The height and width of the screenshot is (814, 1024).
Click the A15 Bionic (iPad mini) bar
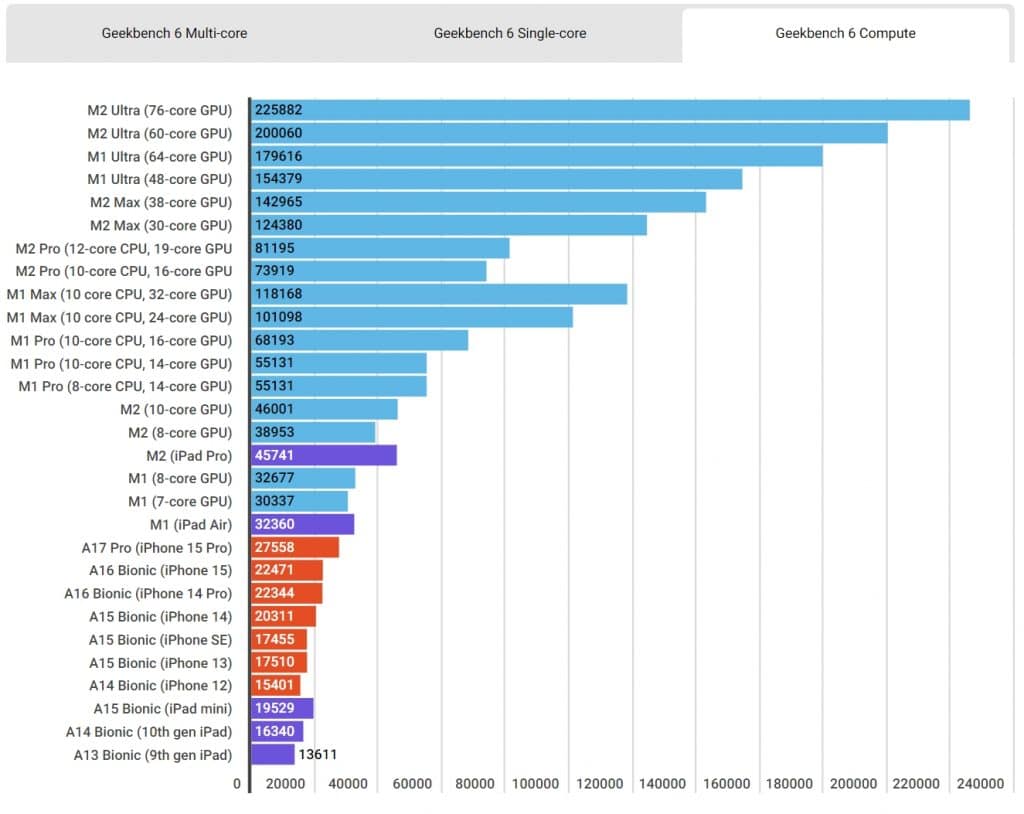click(282, 709)
